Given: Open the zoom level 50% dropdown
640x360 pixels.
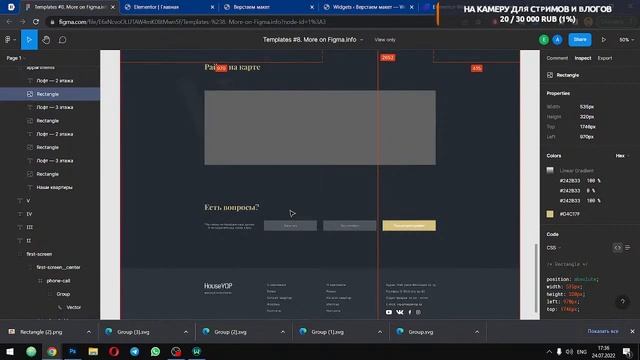Looking at the screenshot, I should tap(626, 40).
